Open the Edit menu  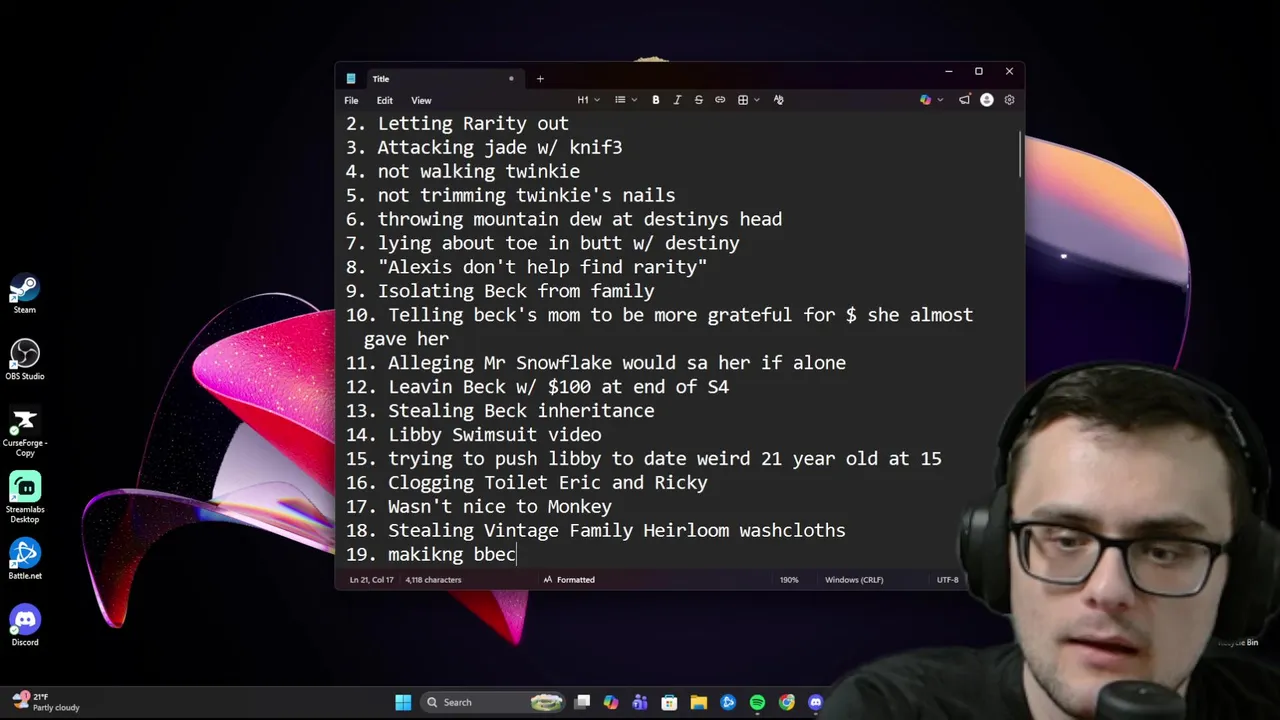tap(384, 100)
